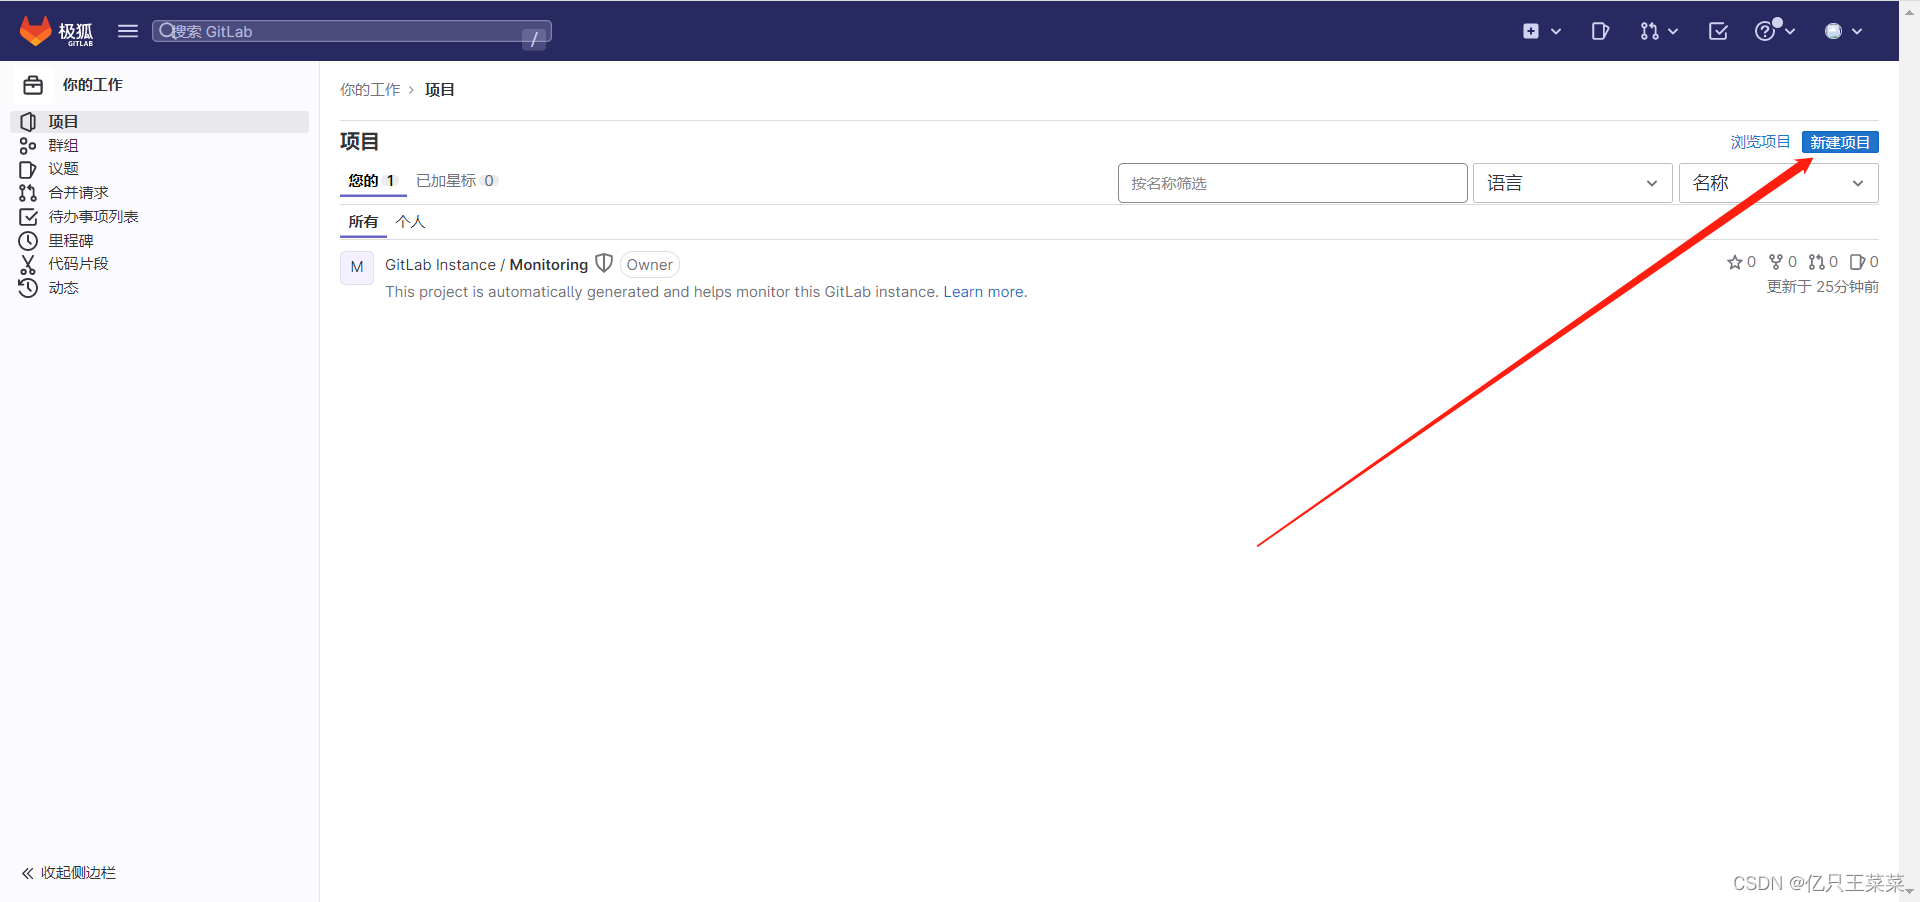Click 浏览项目 link
The image size is (1920, 902).
tap(1760, 142)
